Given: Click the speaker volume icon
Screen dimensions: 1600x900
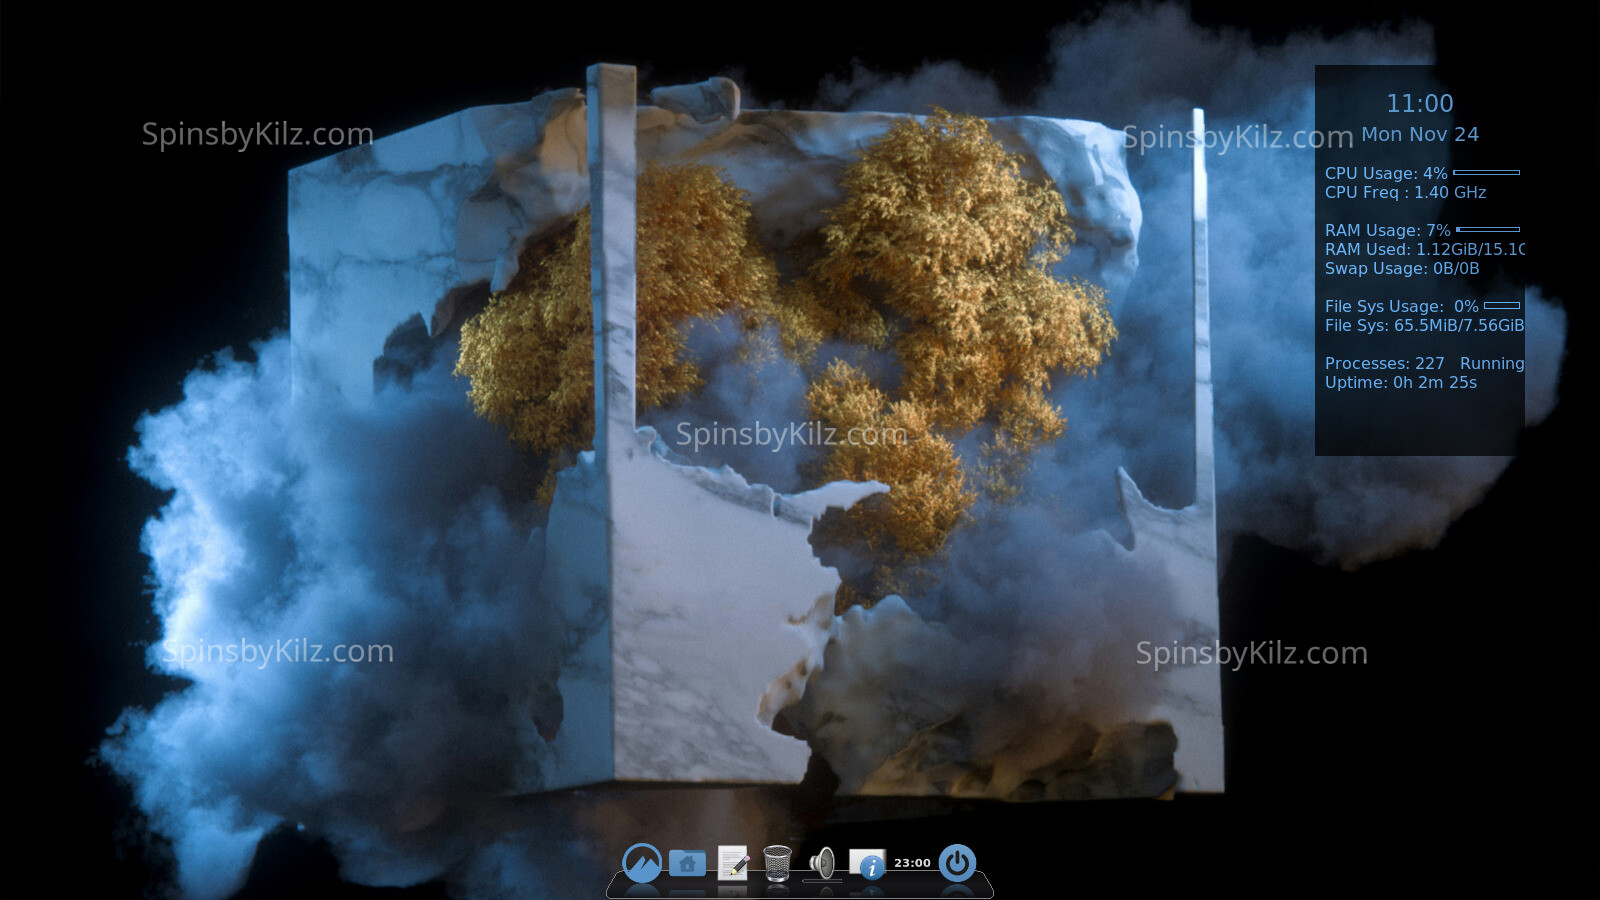Looking at the screenshot, I should (x=822, y=860).
